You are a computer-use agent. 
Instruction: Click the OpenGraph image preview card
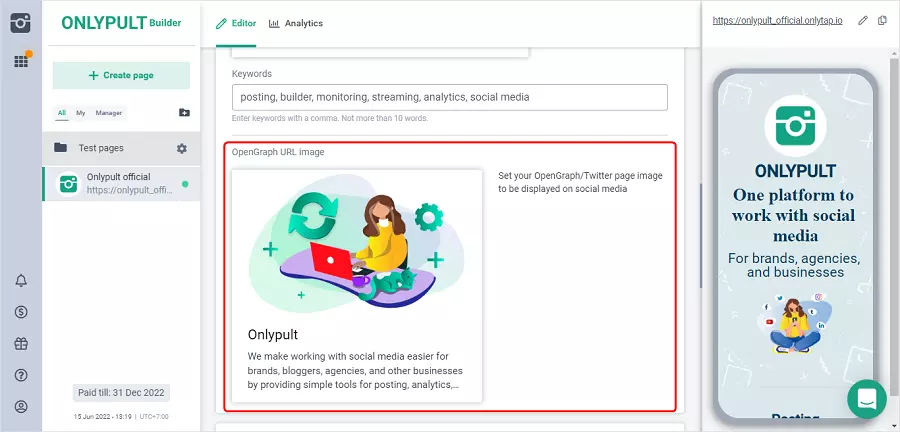[357, 286]
